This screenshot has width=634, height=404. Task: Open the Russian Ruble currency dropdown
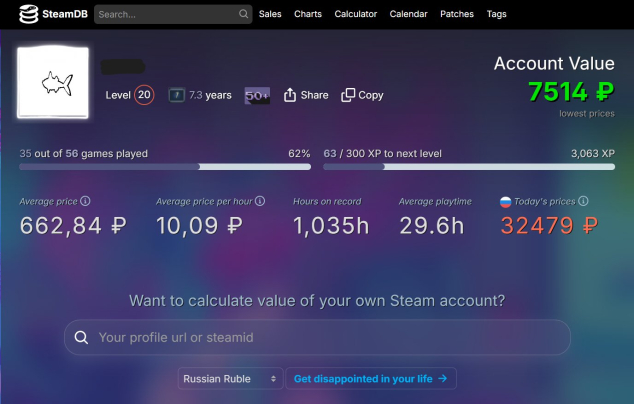point(230,379)
